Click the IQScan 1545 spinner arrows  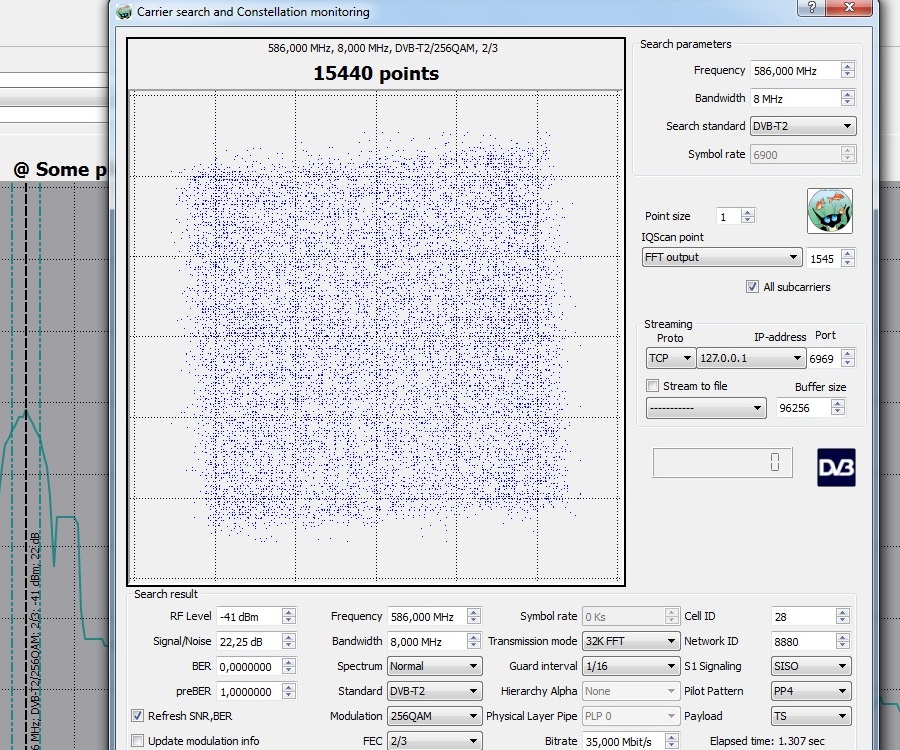click(x=848, y=258)
